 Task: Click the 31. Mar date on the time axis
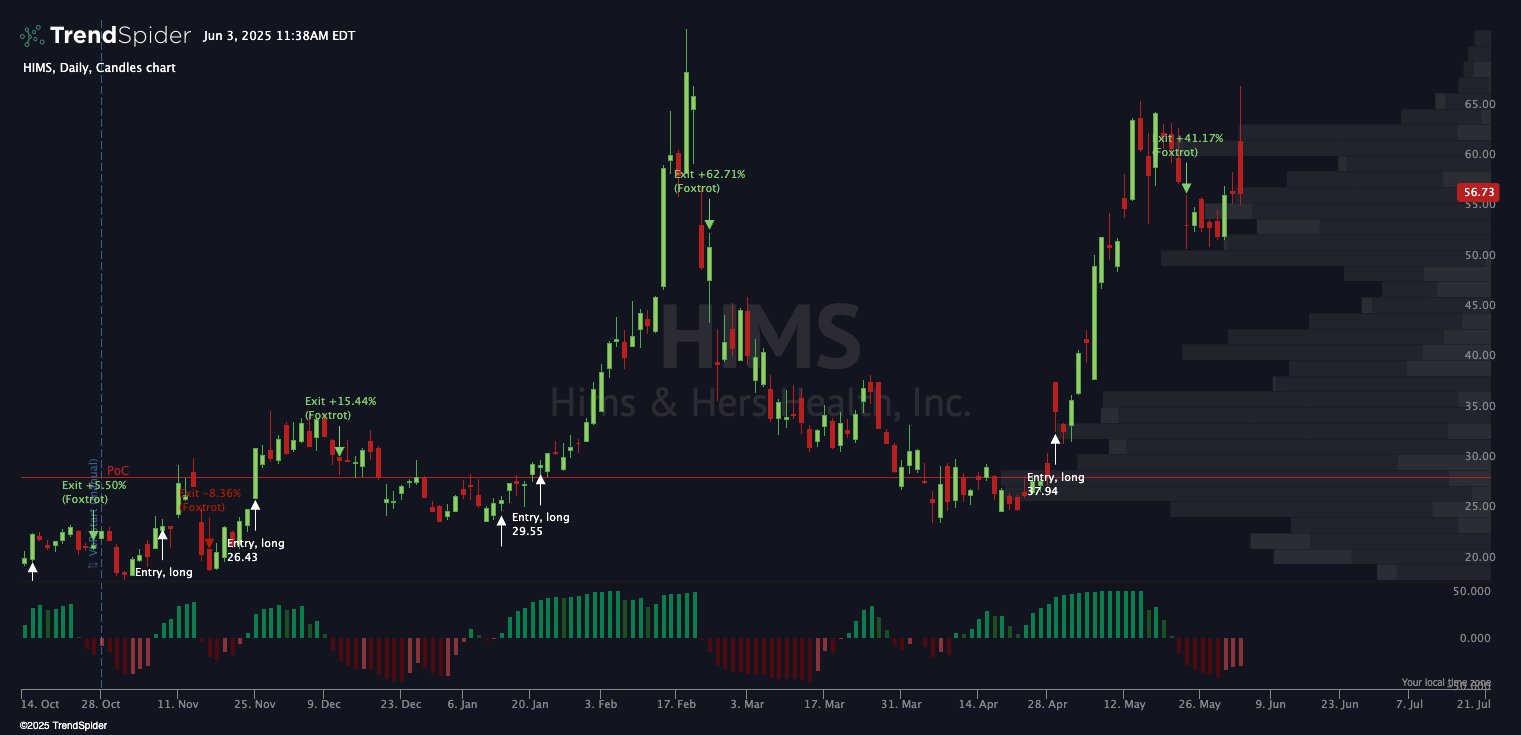(x=900, y=704)
